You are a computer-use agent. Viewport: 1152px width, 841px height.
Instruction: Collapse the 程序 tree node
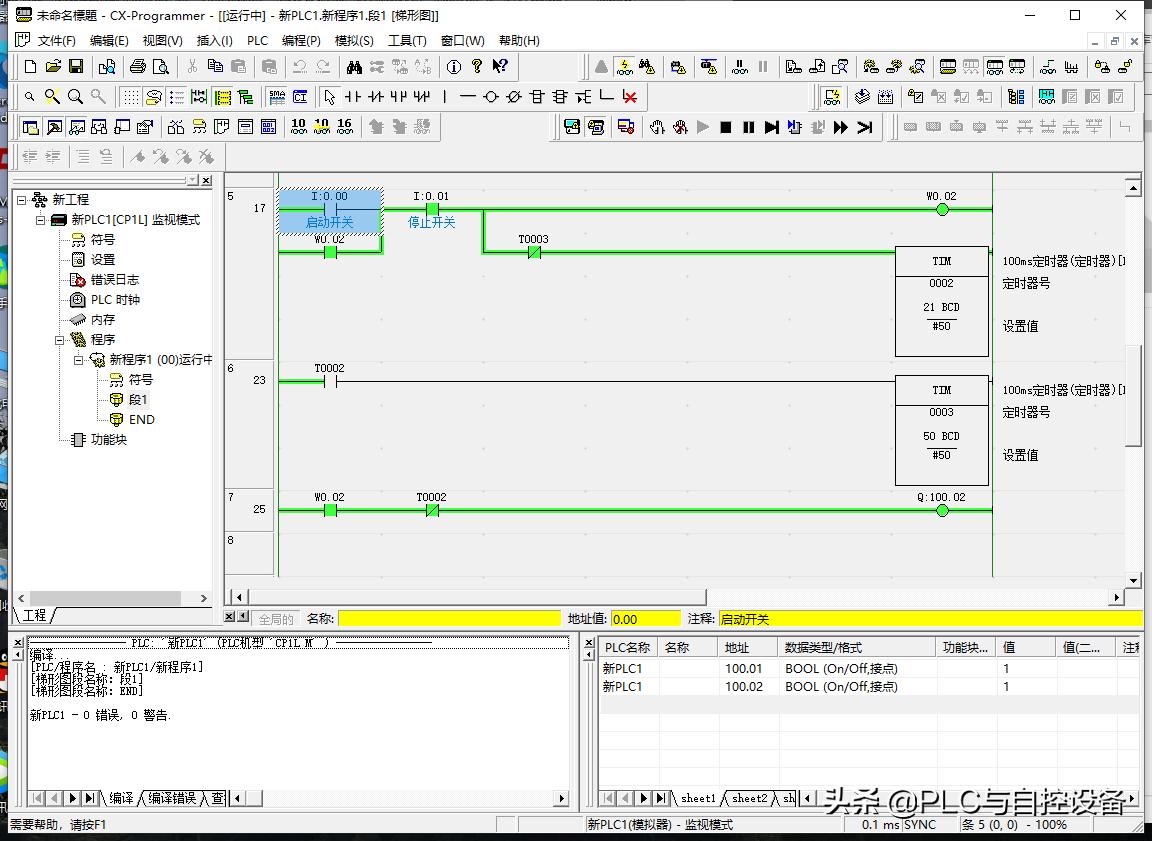pos(60,340)
